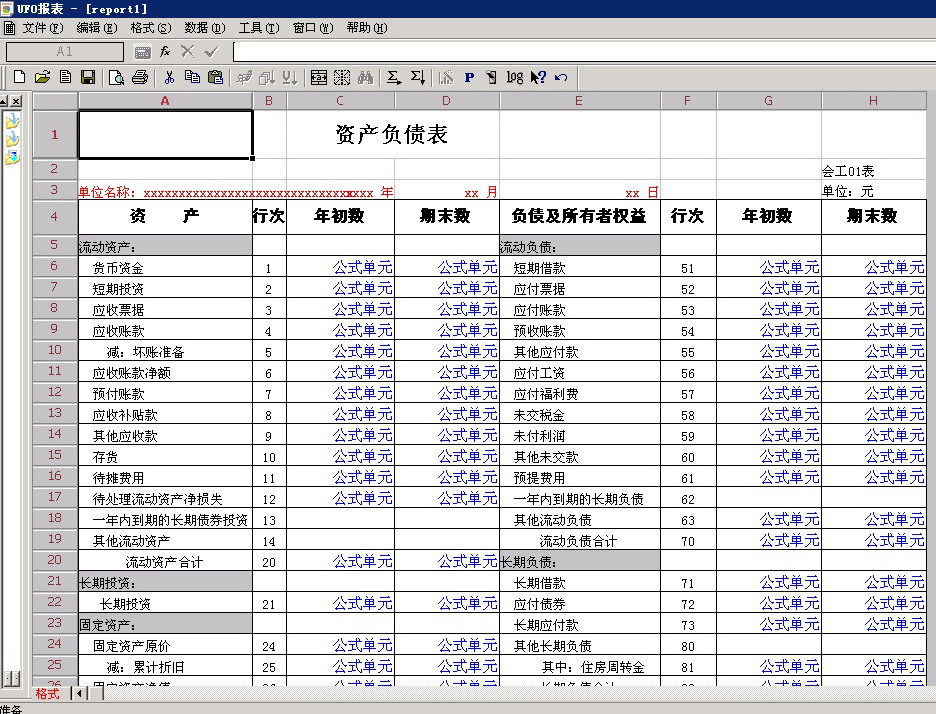Open a report file using the folder icon

coord(42,77)
